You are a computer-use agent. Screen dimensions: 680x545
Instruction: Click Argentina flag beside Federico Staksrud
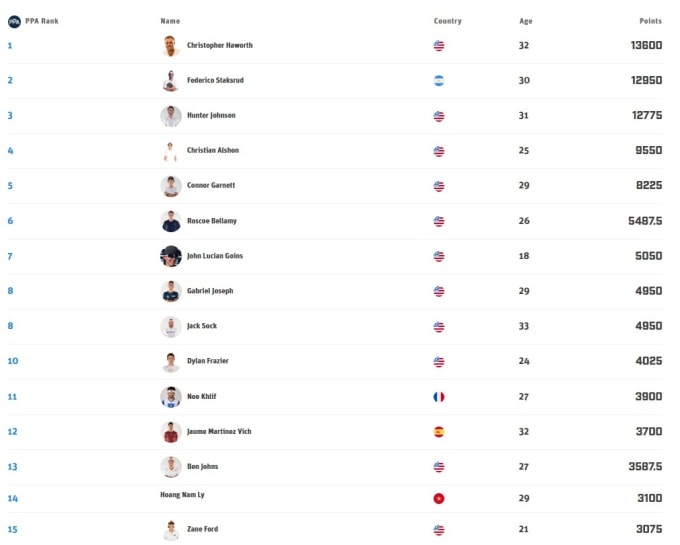439,81
